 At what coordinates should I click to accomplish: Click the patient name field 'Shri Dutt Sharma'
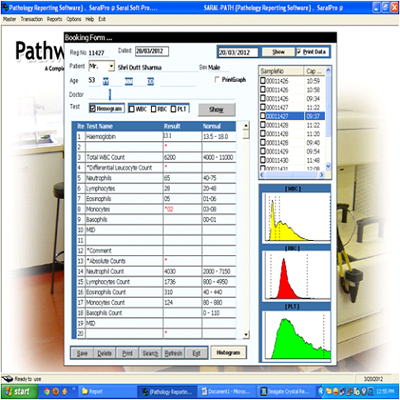tap(157, 67)
